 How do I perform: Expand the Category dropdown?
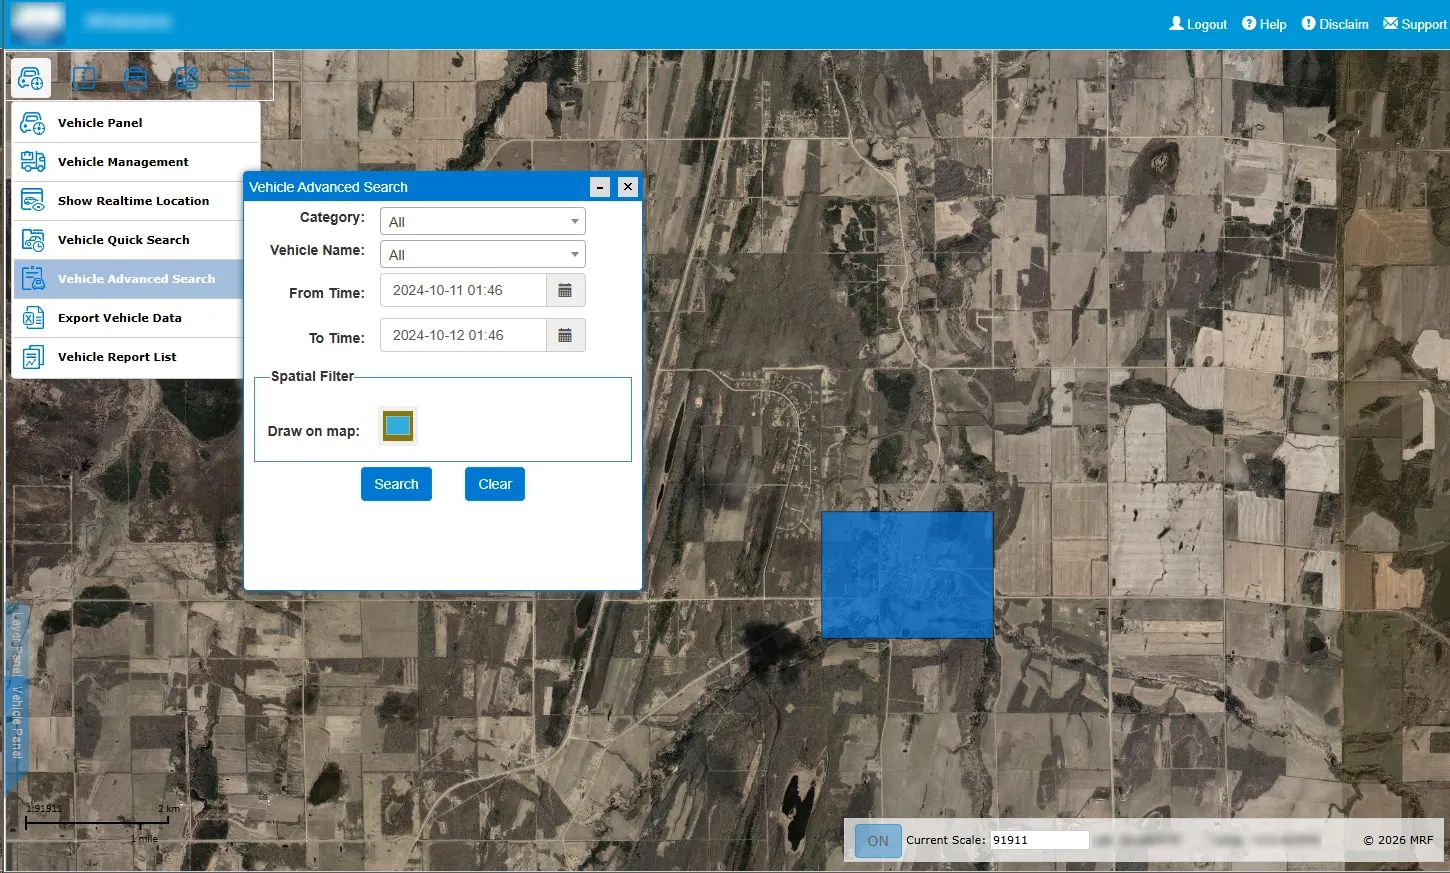click(483, 221)
